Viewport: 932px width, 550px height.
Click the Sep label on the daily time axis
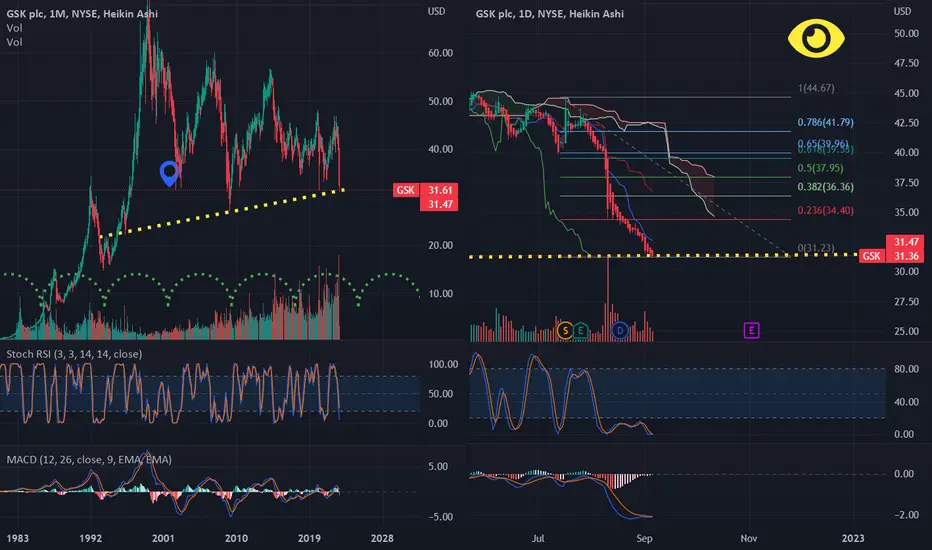[644, 538]
